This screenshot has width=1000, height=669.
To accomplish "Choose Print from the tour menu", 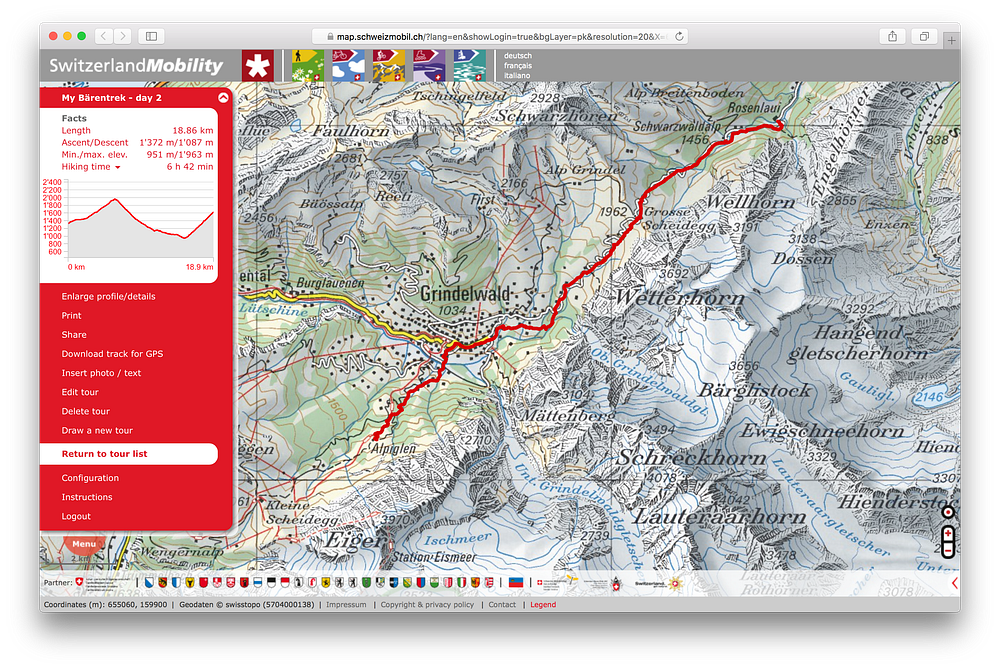I will (71, 316).
